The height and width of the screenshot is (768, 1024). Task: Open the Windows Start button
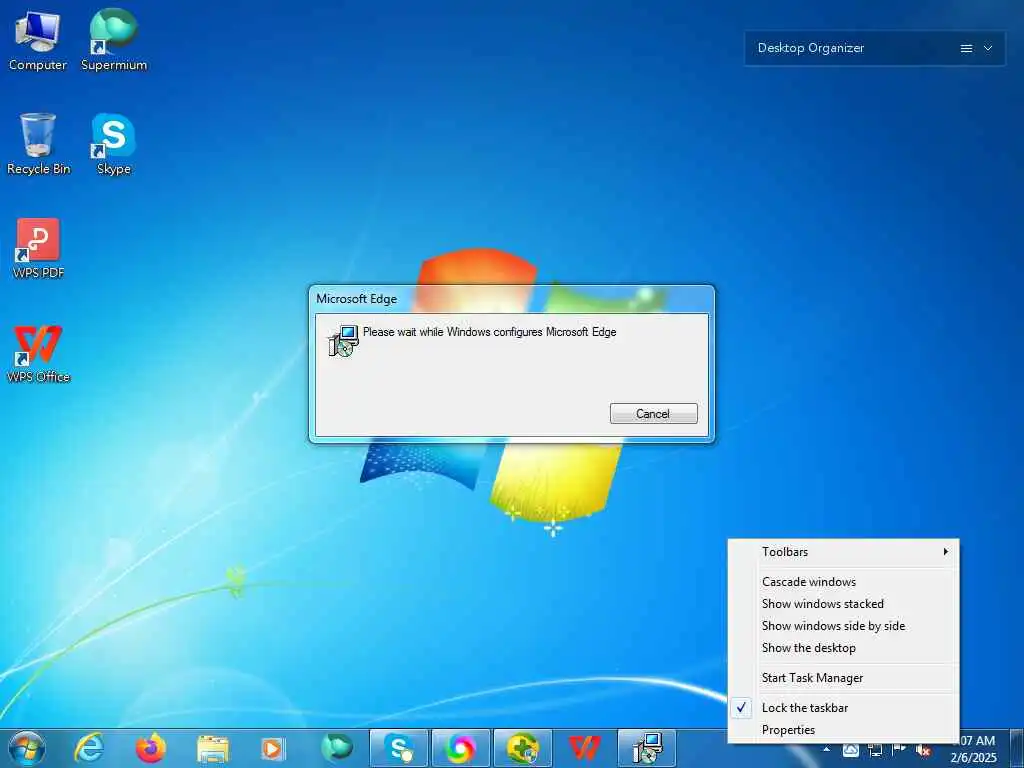(x=26, y=748)
